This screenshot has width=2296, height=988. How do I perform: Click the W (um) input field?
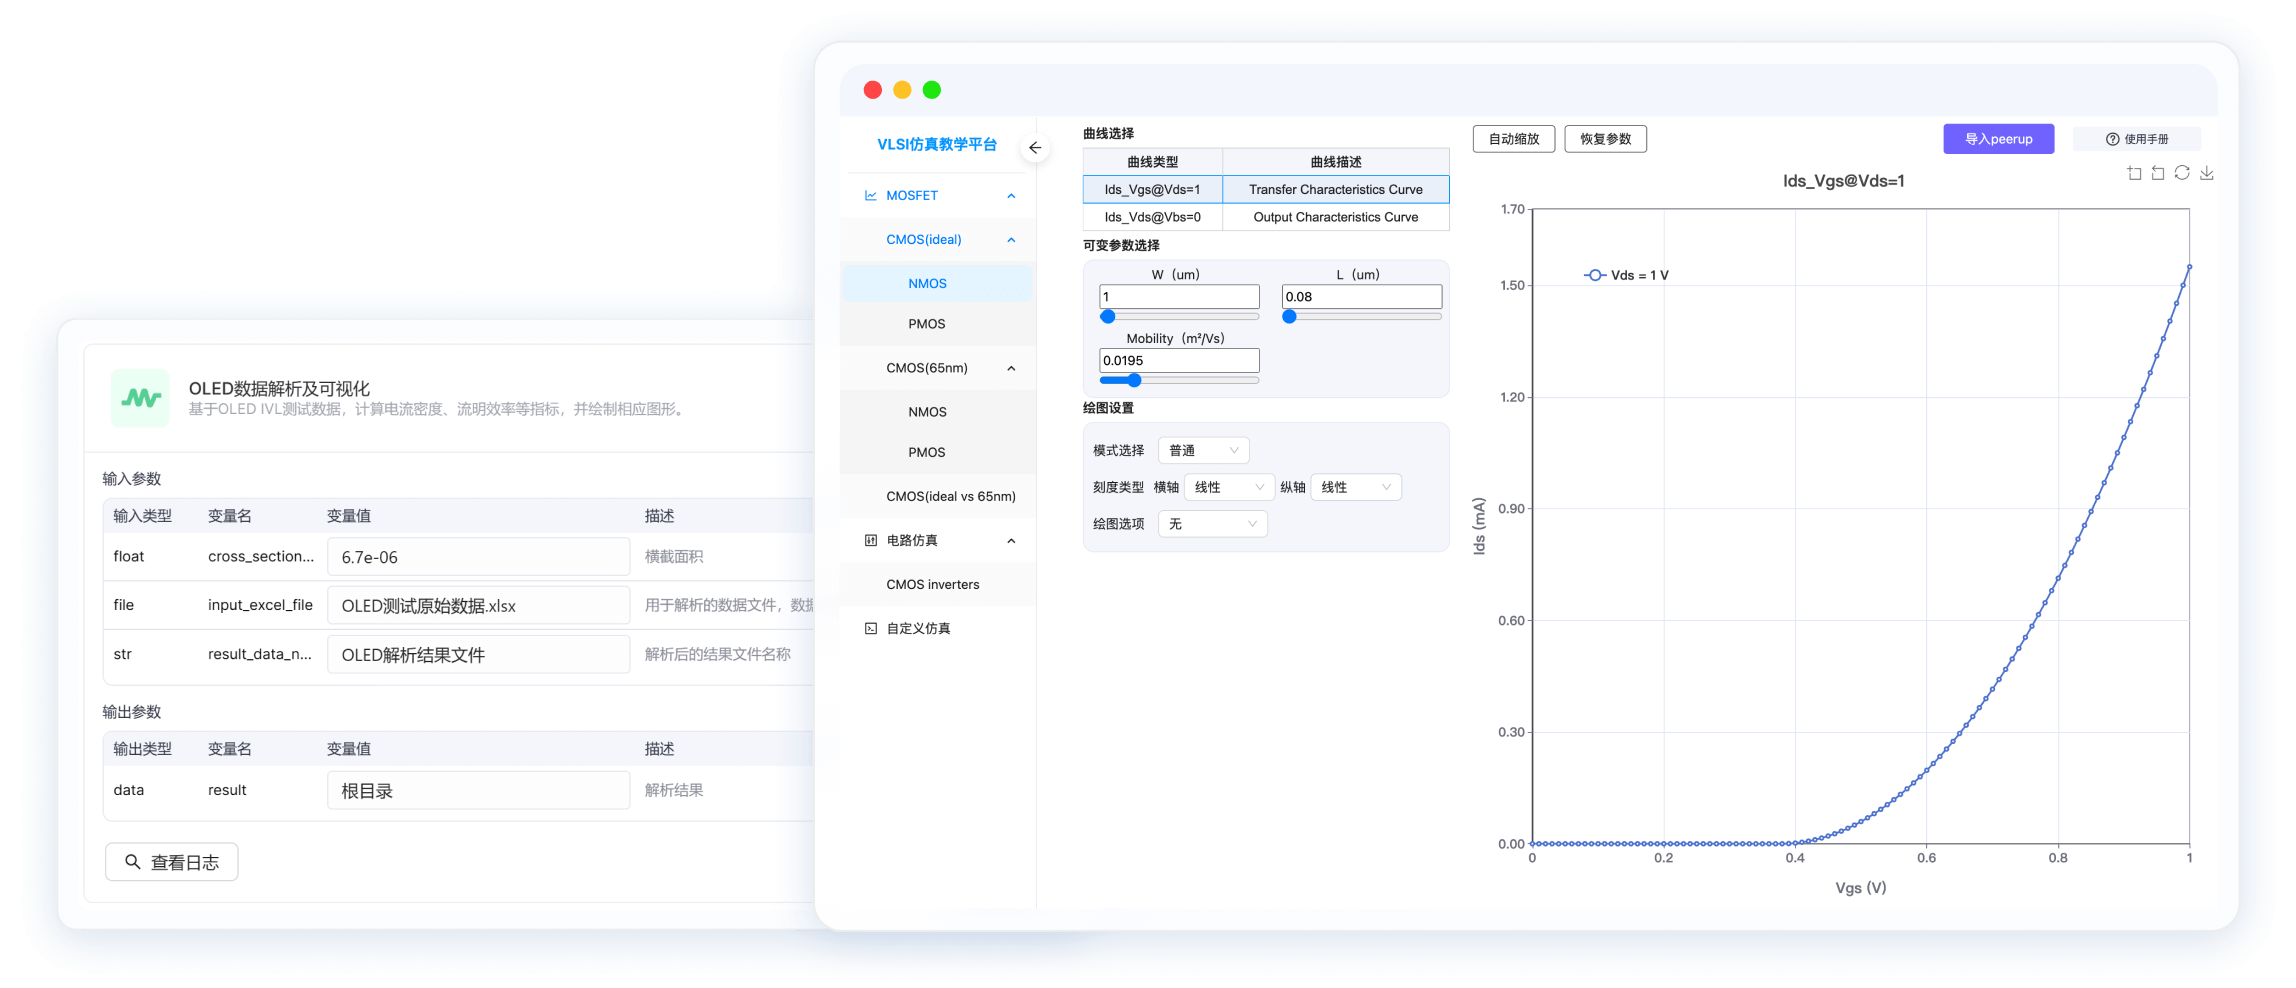click(x=1179, y=297)
